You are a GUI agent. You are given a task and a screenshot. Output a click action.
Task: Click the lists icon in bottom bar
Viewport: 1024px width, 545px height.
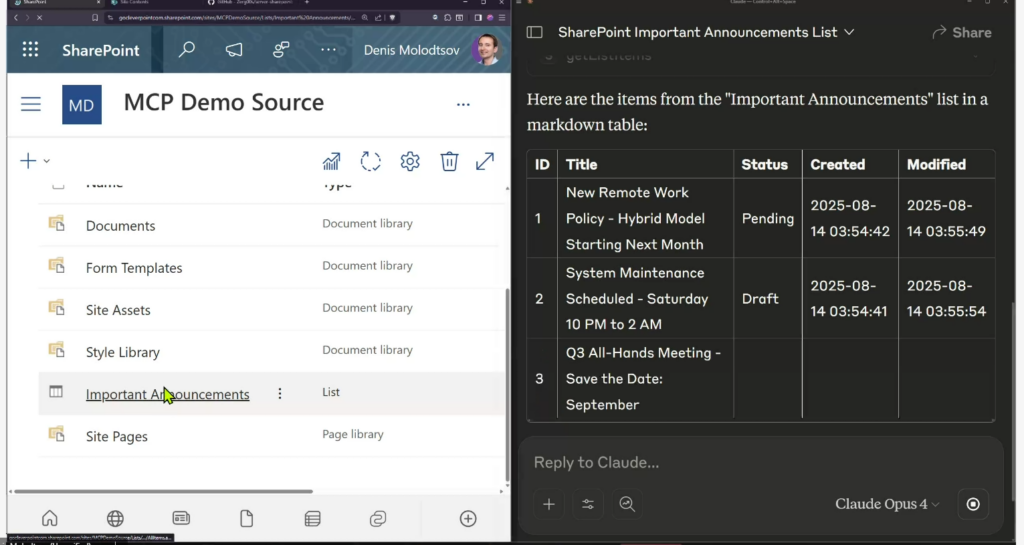[x=312, y=519]
